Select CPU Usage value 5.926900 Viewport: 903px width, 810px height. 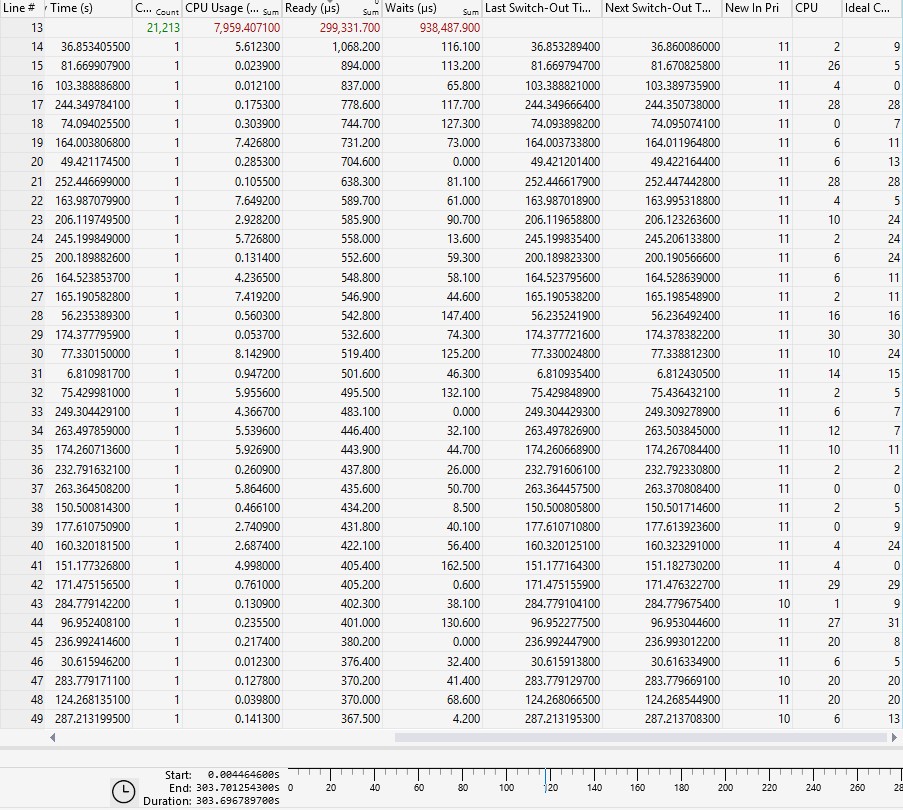tap(257, 450)
